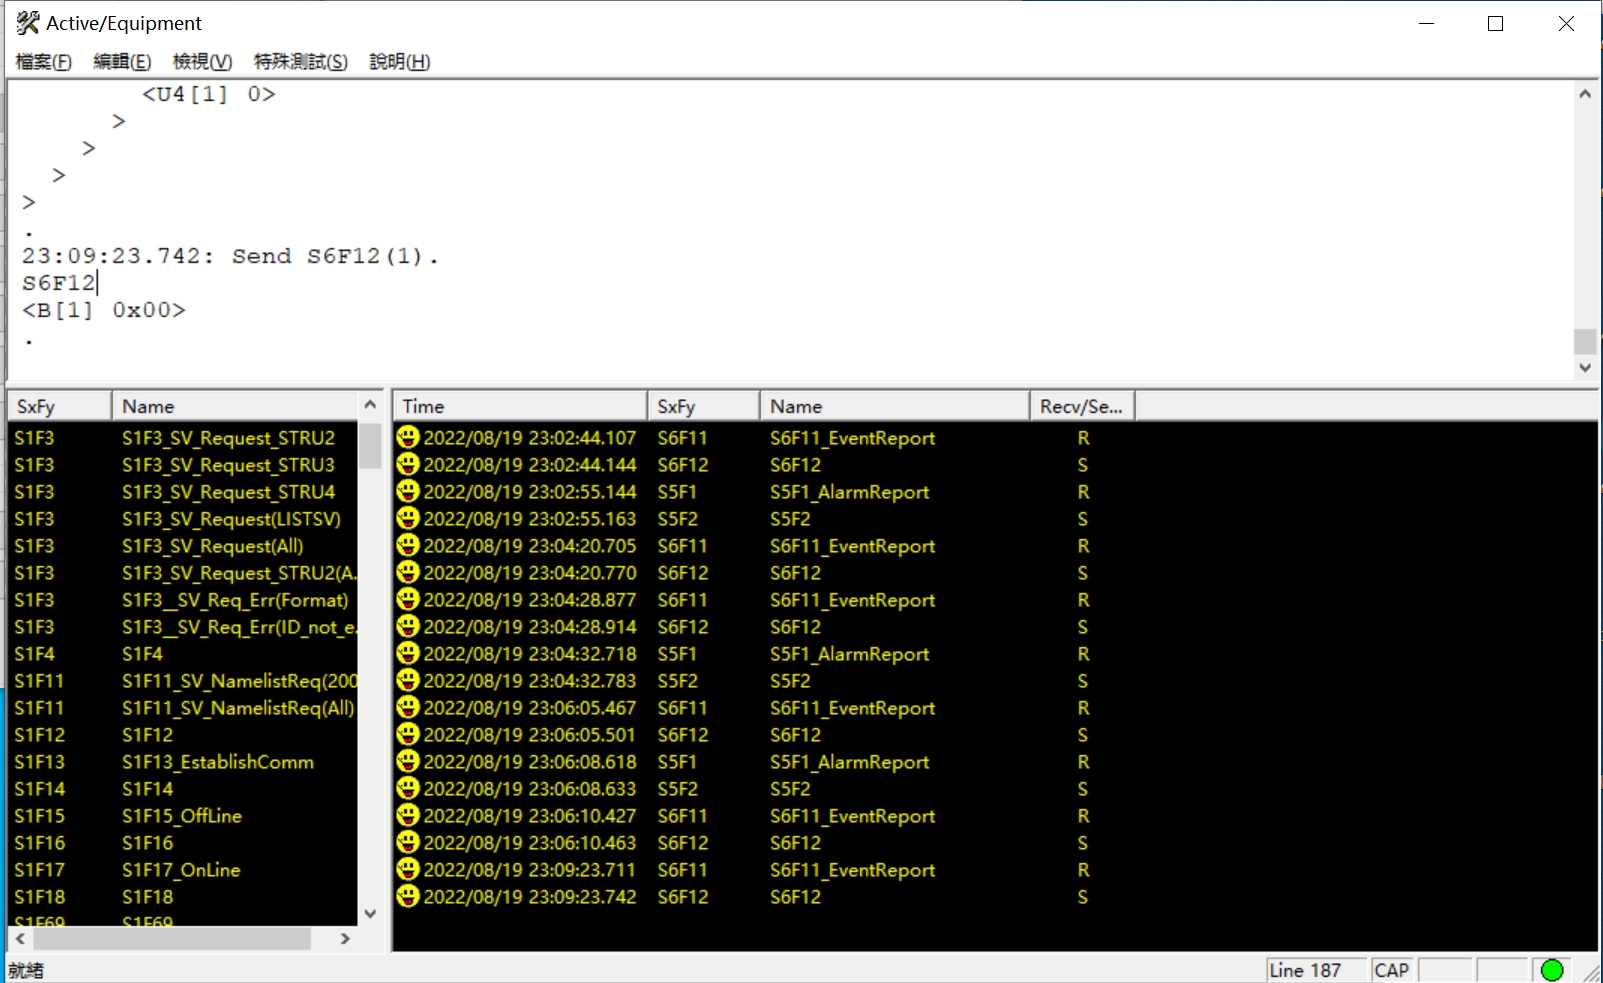The image size is (1603, 983).
Task: Select S1F11_SV_NamelistReq(All) message
Action: click(183, 707)
